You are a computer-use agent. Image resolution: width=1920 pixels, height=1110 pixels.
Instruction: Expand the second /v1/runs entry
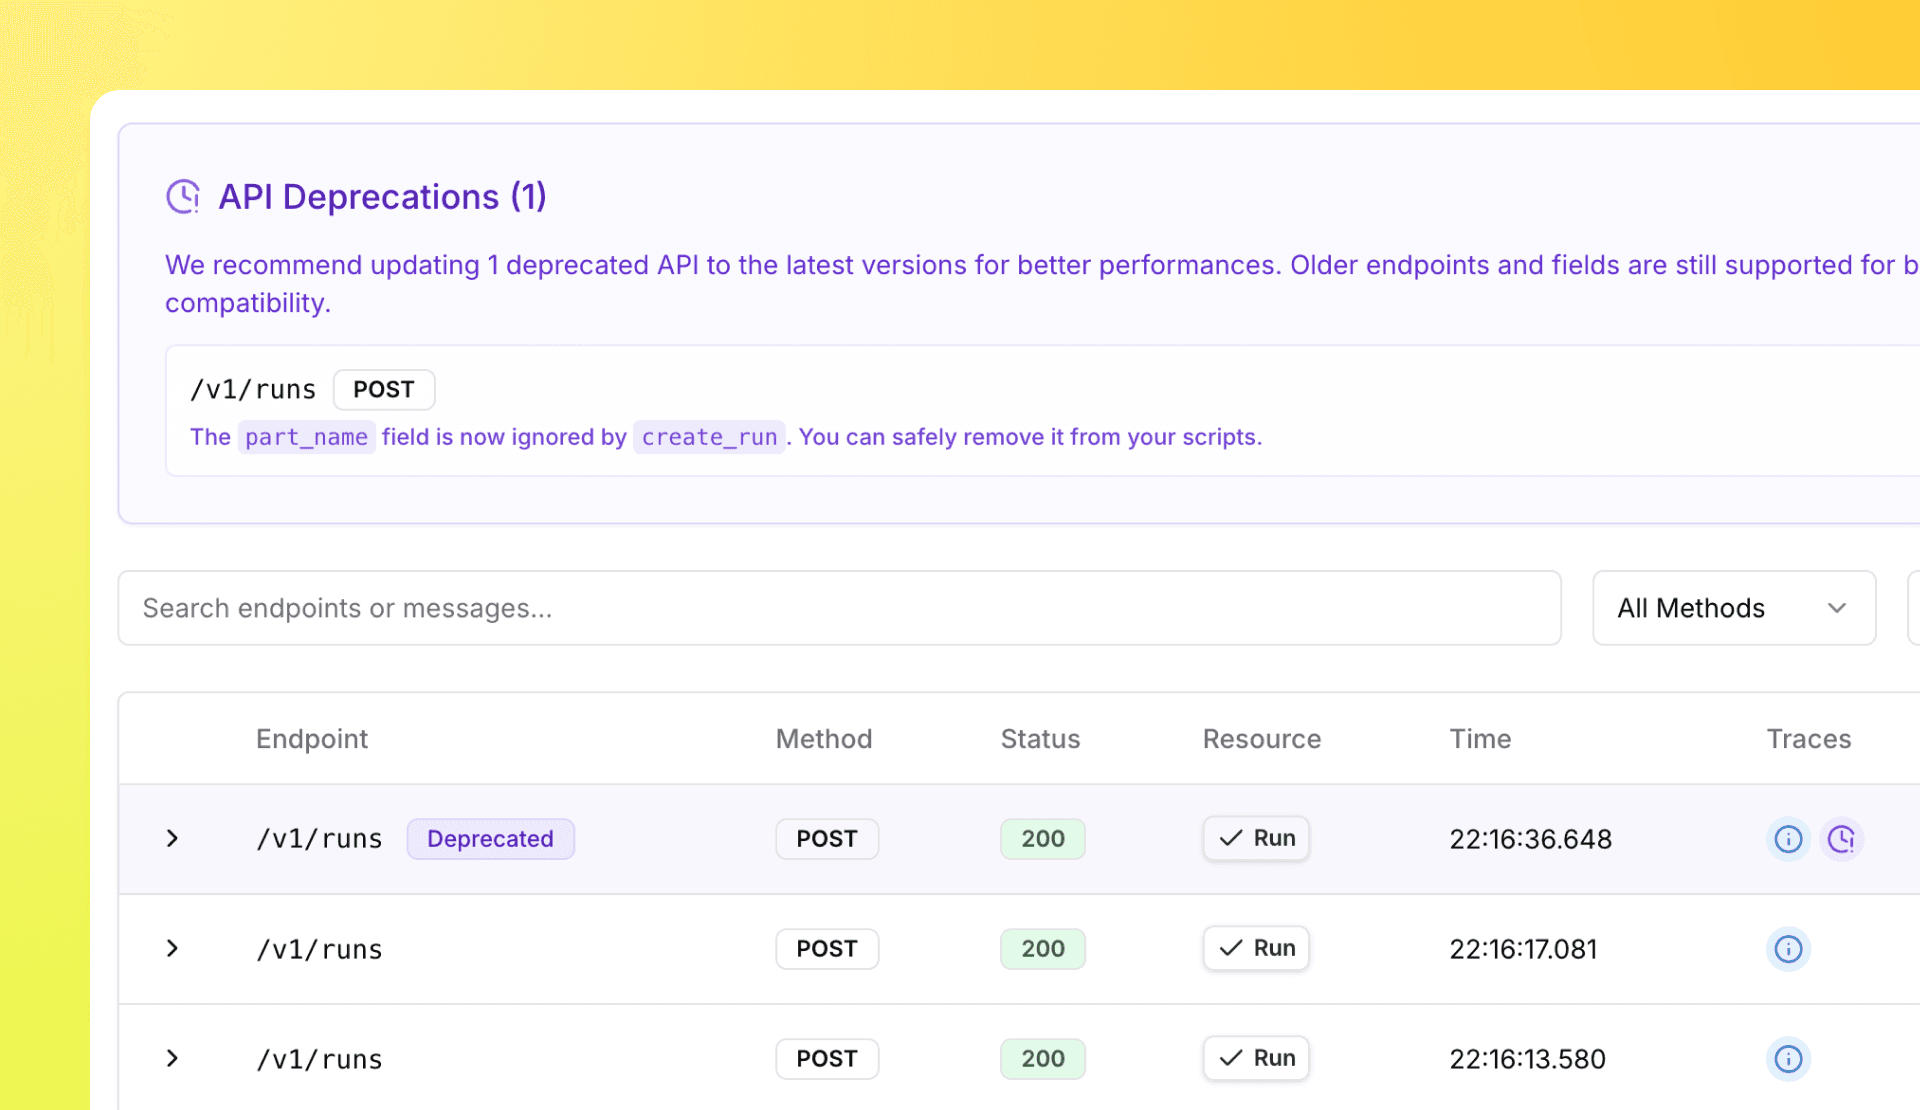[171, 949]
